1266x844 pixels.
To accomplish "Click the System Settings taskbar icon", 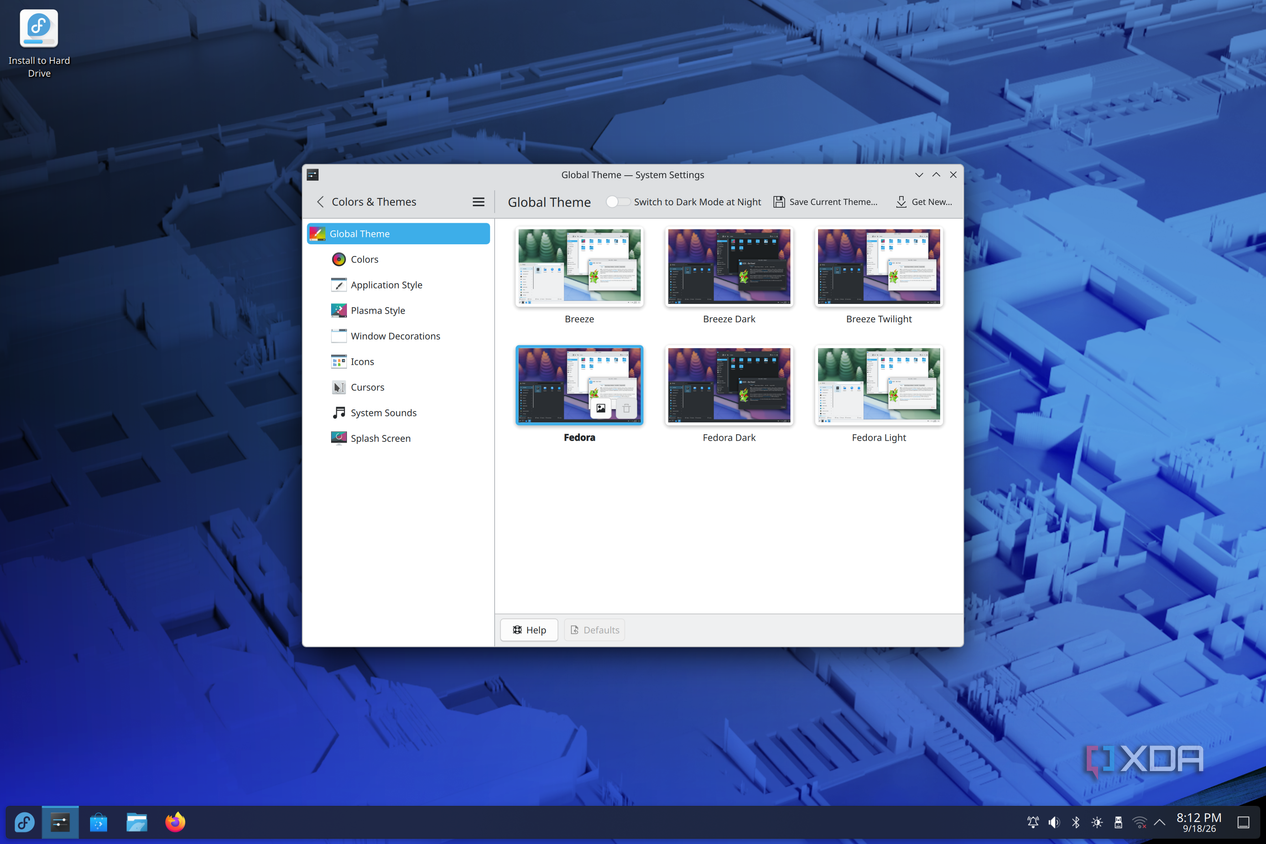I will click(60, 822).
